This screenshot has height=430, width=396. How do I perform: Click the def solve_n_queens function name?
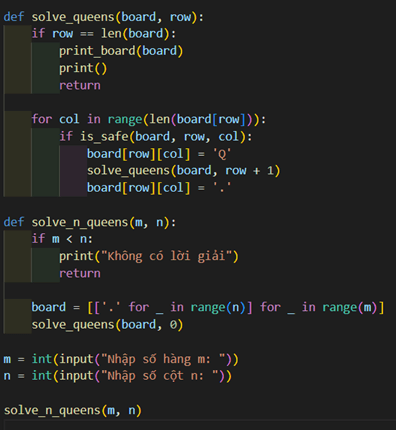(x=80, y=222)
